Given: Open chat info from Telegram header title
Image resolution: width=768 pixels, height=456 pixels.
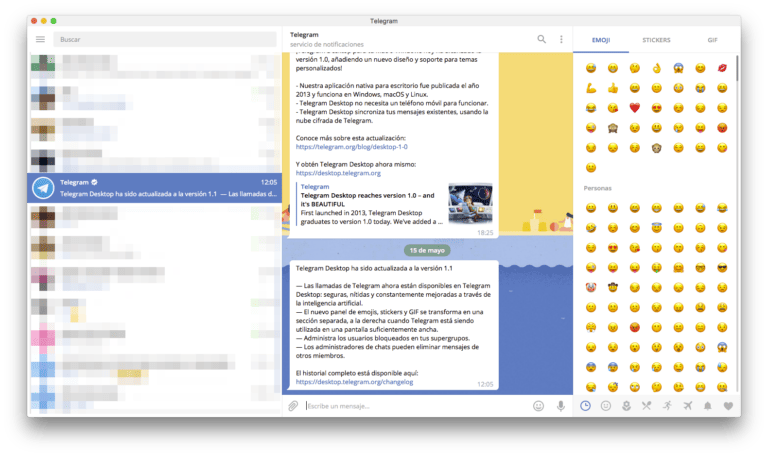Looking at the screenshot, I should click(304, 35).
